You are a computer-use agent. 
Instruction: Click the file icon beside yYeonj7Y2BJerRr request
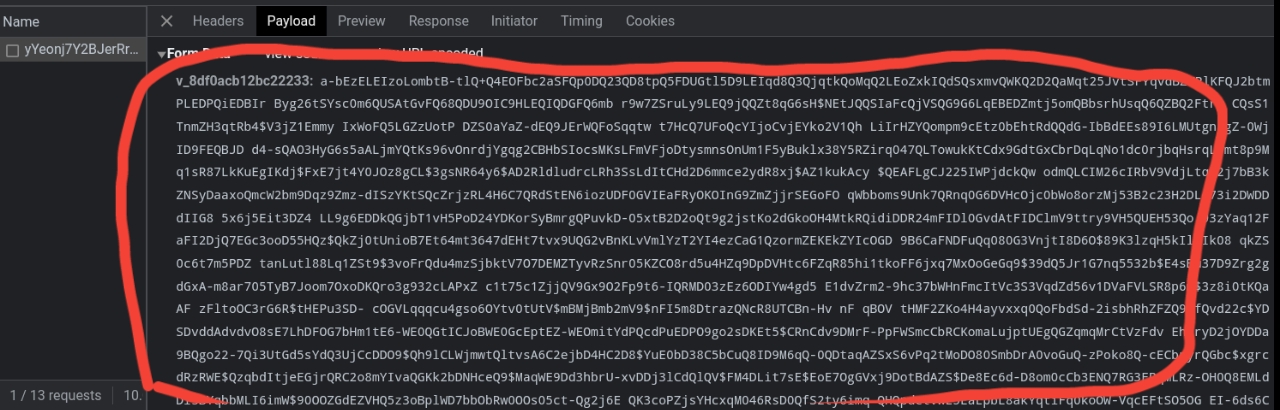click(x=13, y=50)
